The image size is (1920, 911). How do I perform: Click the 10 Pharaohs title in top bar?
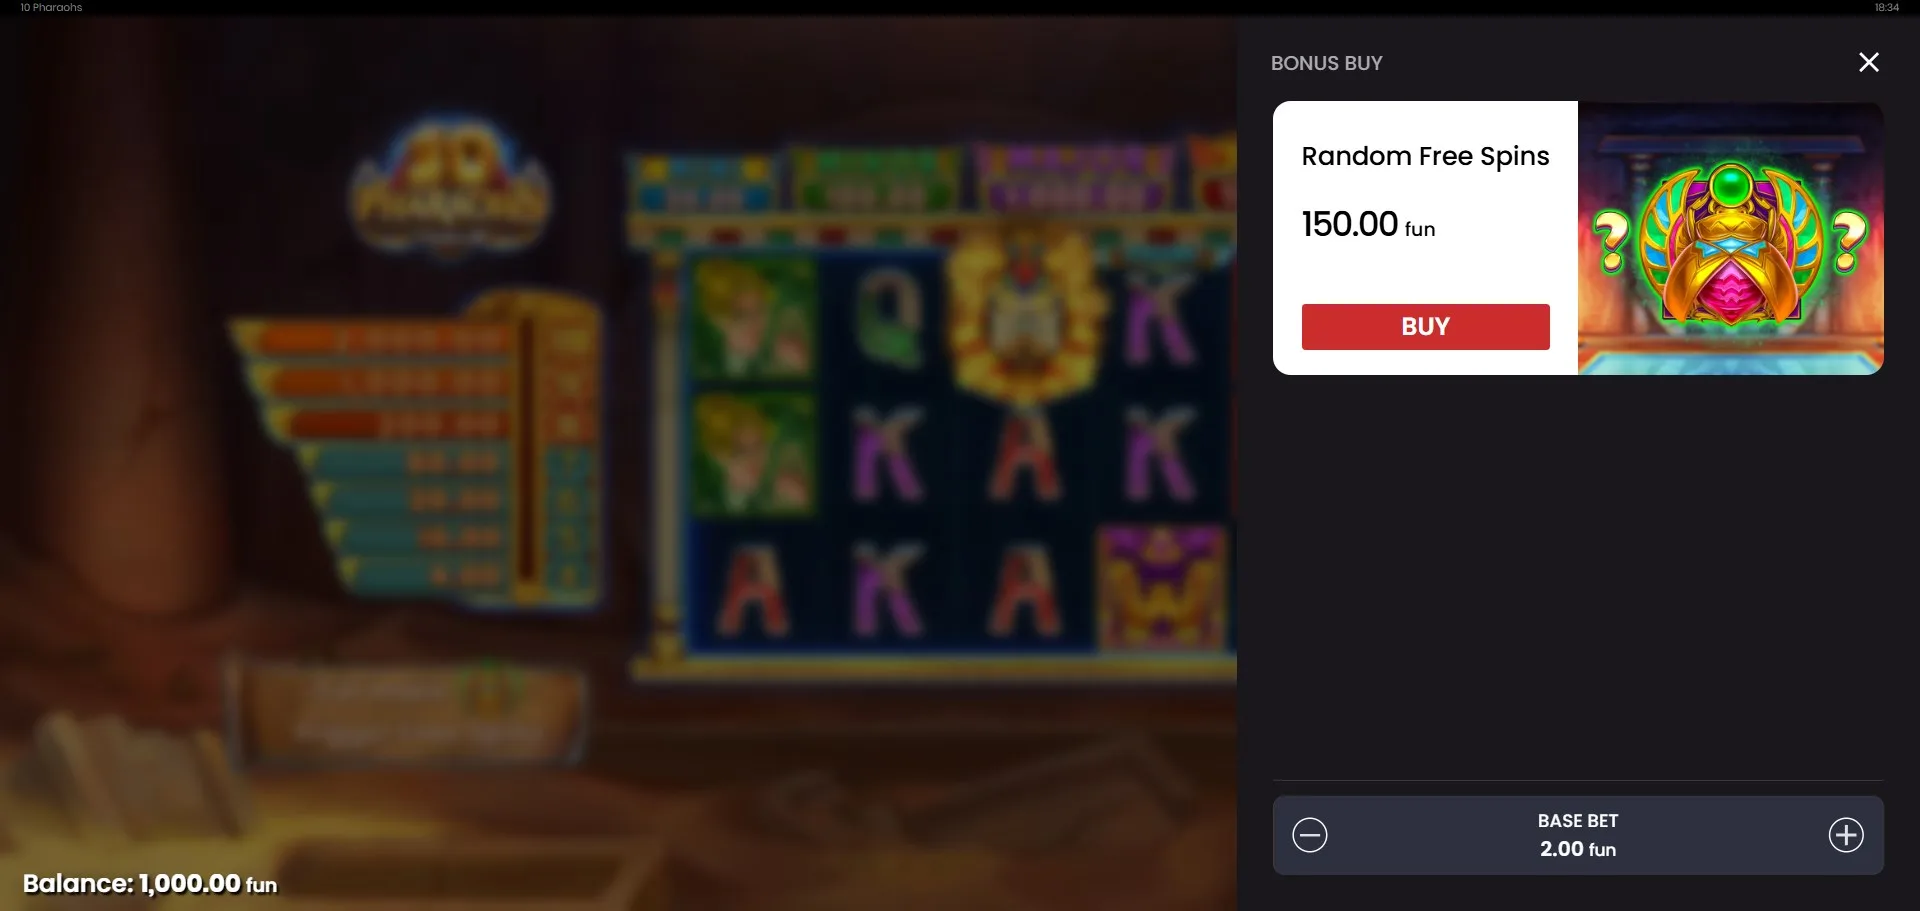pos(51,7)
